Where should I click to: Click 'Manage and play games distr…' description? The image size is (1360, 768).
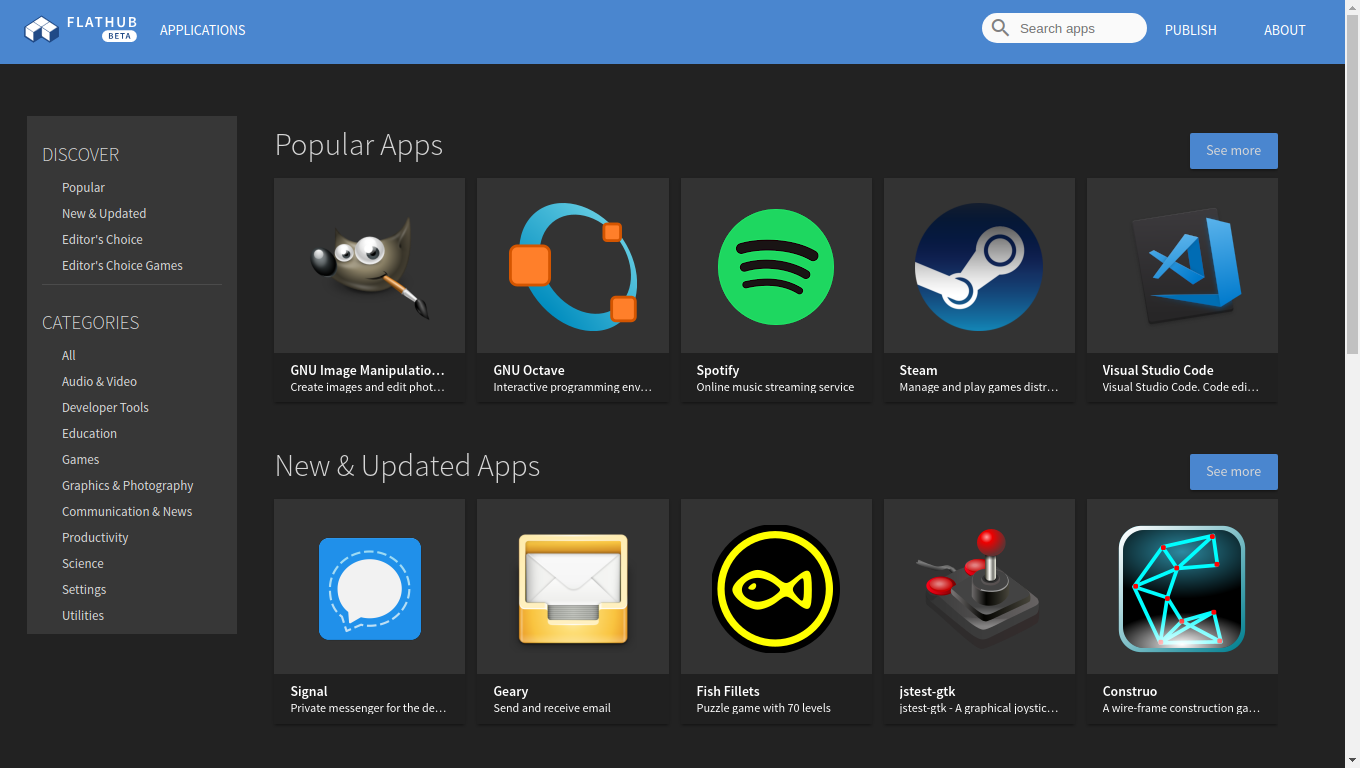pos(978,387)
